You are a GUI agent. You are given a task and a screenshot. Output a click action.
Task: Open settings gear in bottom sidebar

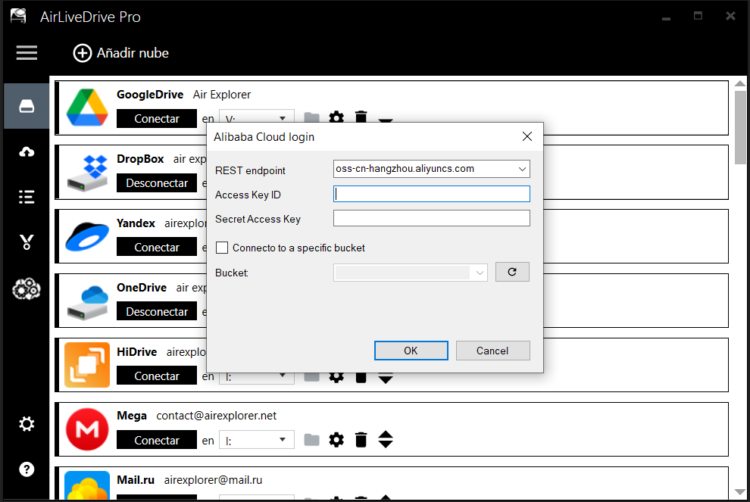(26, 424)
